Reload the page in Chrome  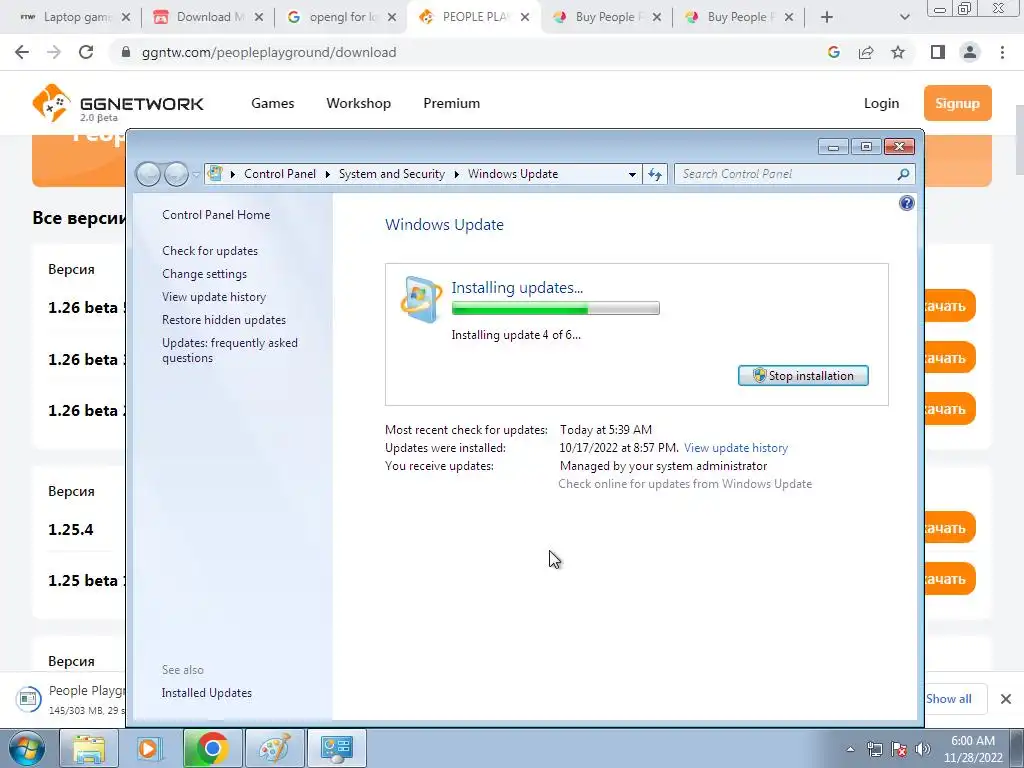pyautogui.click(x=86, y=52)
